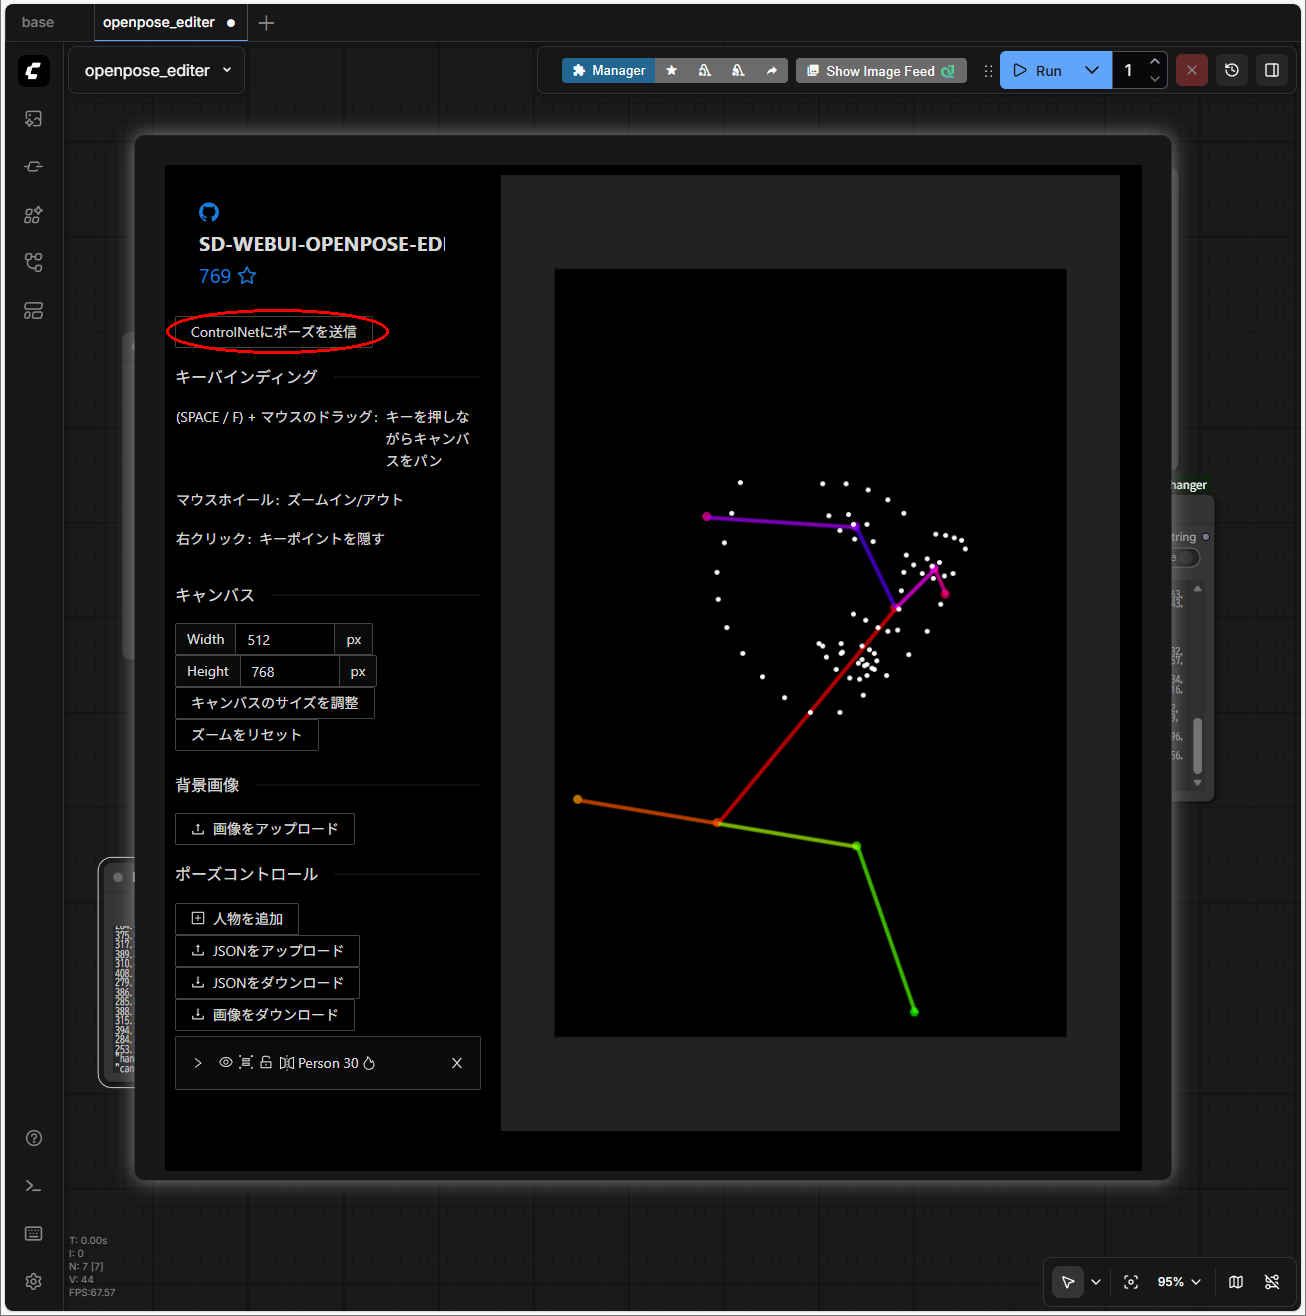Click the share arrow icon in toolbar
This screenshot has height=1316, width=1306.
click(771, 71)
